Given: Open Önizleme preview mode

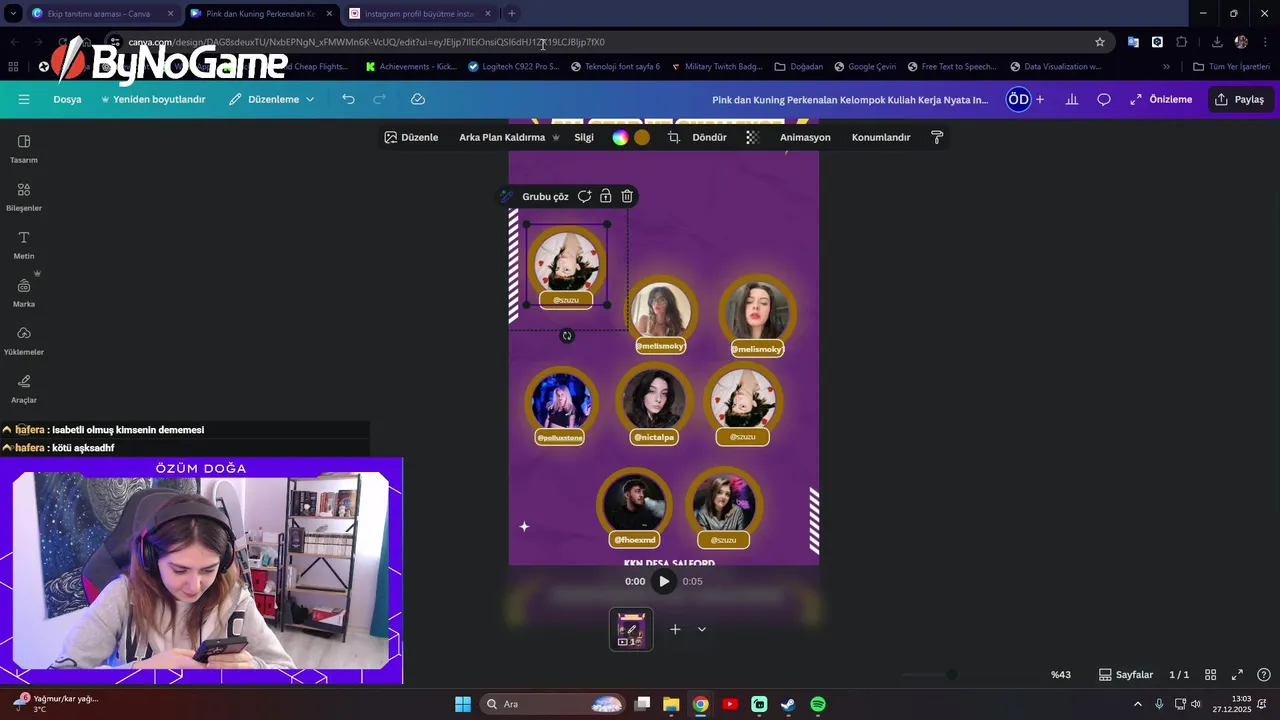Looking at the screenshot, I should point(1161,99).
